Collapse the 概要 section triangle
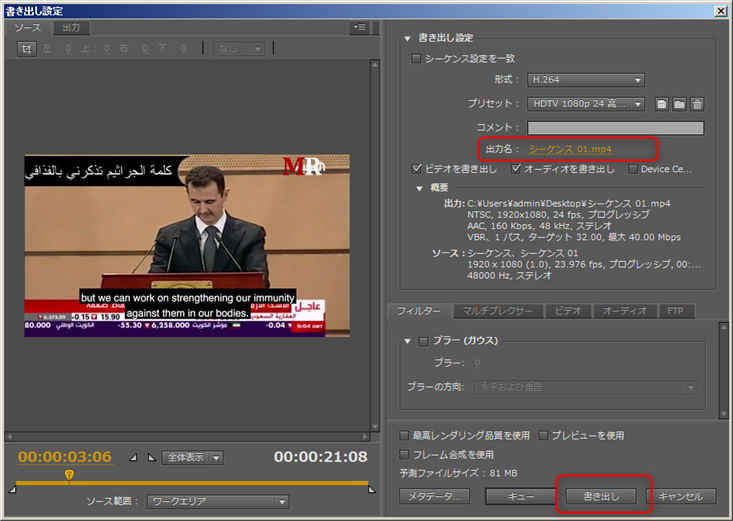The width and height of the screenshot is (733, 521). tap(419, 188)
